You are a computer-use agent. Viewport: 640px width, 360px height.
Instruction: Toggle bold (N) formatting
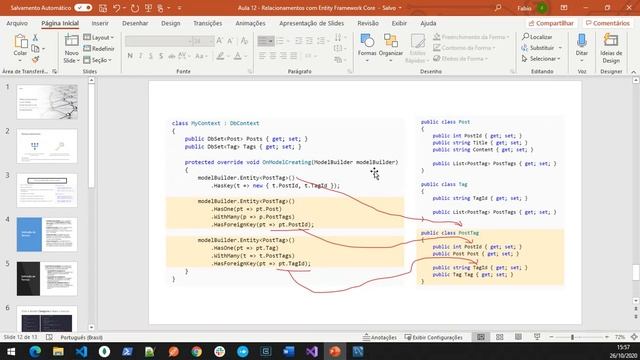click(x=130, y=56)
